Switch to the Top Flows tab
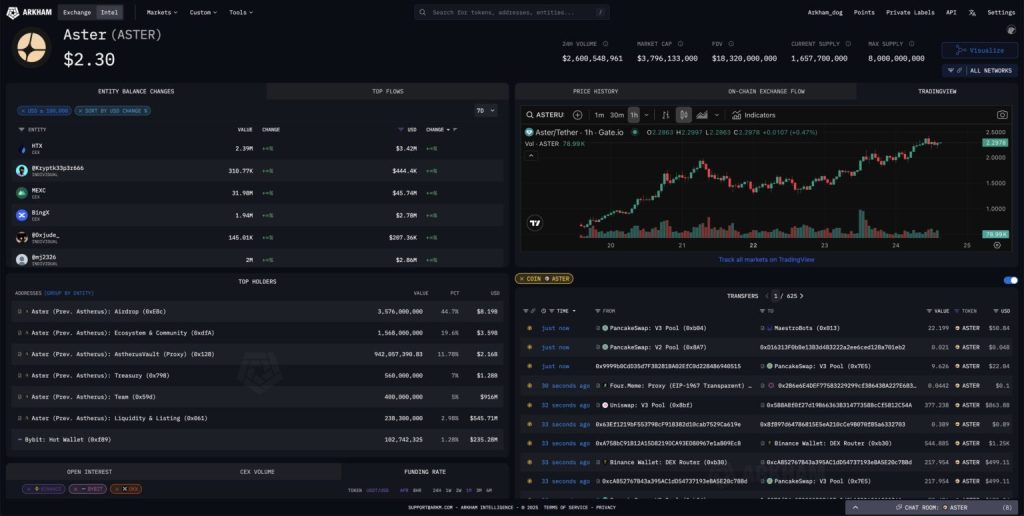This screenshot has width=1024, height=516. pyautogui.click(x=387, y=91)
